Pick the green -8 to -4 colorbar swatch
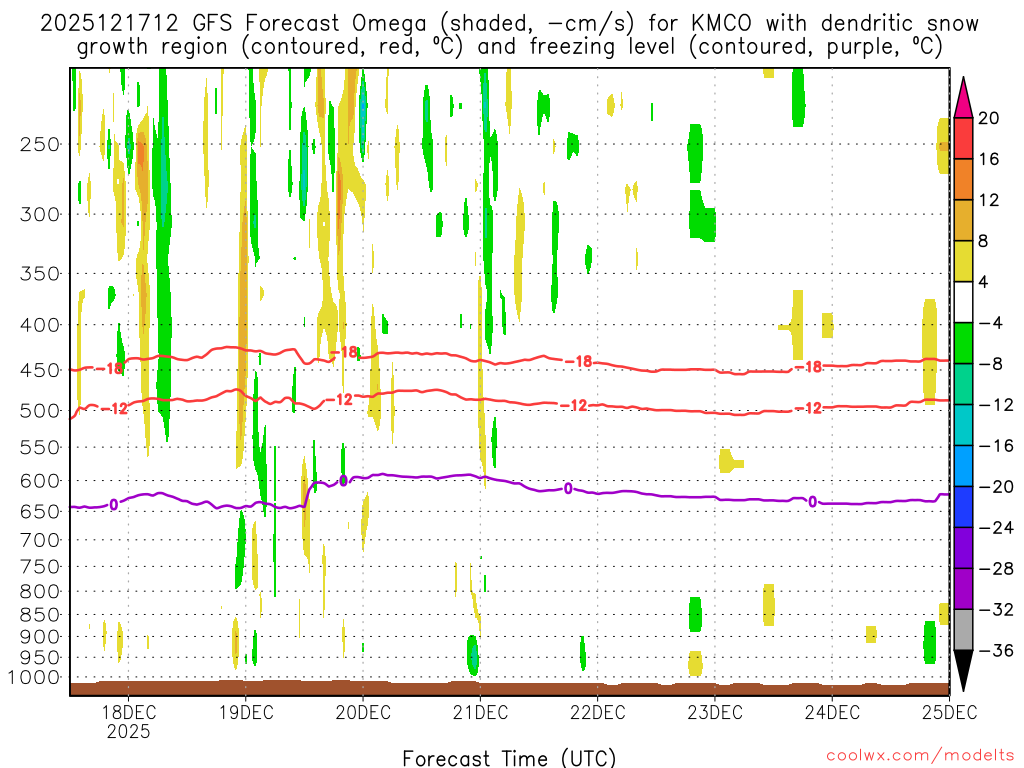Screen dimensions: 1024x768 tap(963, 344)
